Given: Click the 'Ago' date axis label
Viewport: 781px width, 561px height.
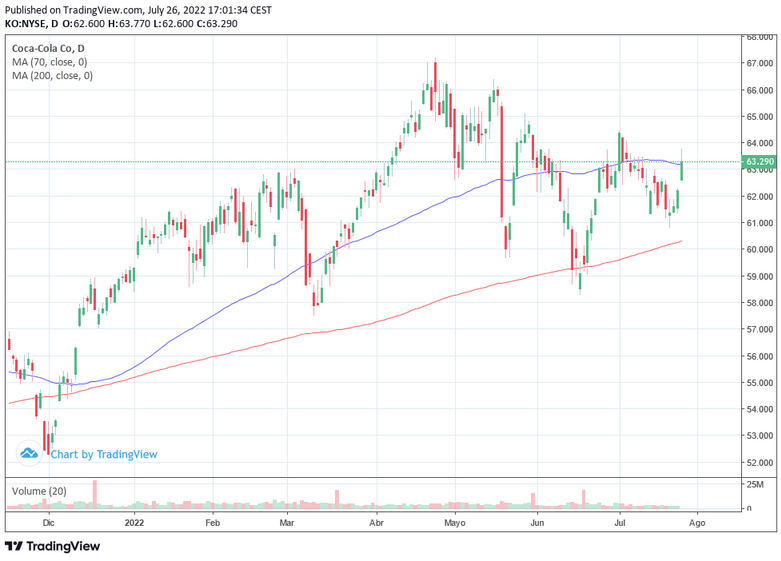Looking at the screenshot, I should click(x=697, y=523).
